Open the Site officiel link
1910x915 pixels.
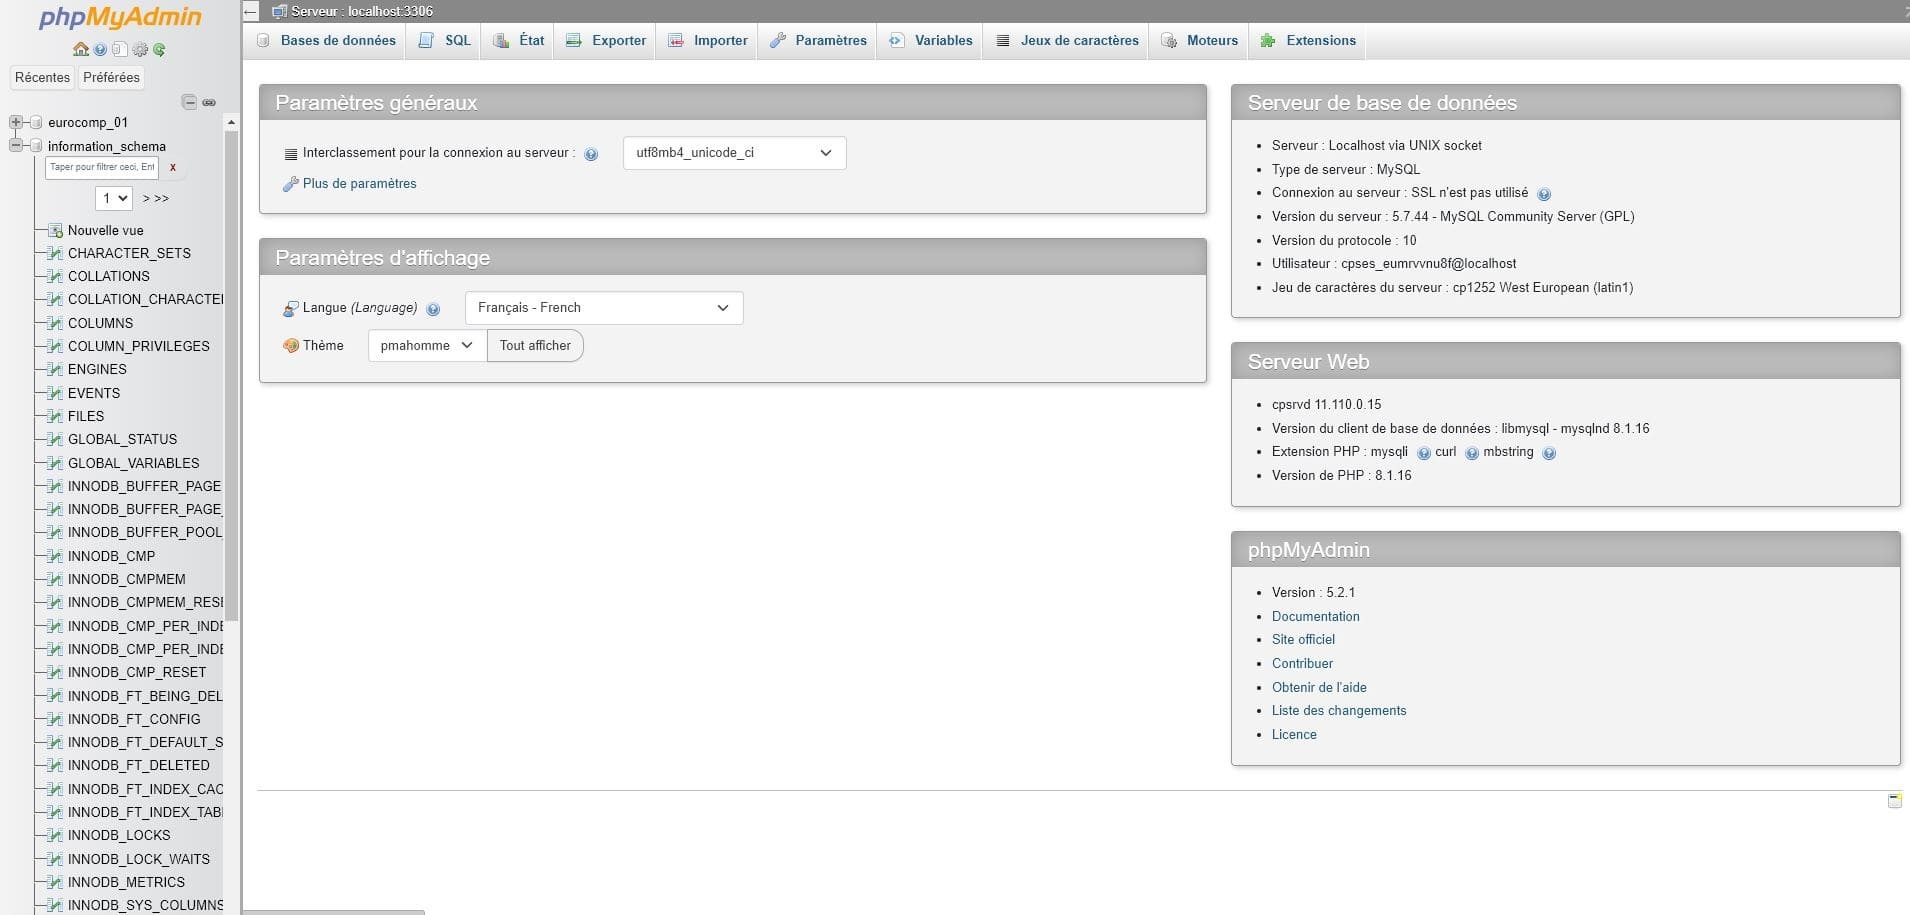(1303, 640)
